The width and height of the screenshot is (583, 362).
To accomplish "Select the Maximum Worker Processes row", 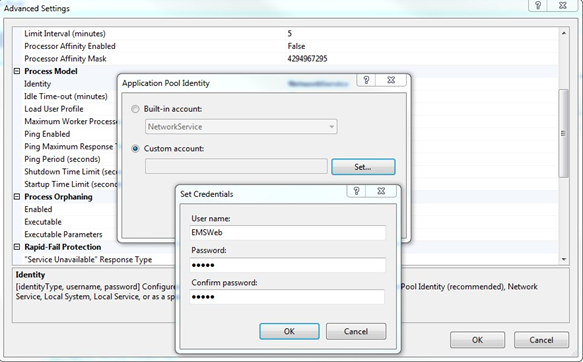I will point(71,122).
